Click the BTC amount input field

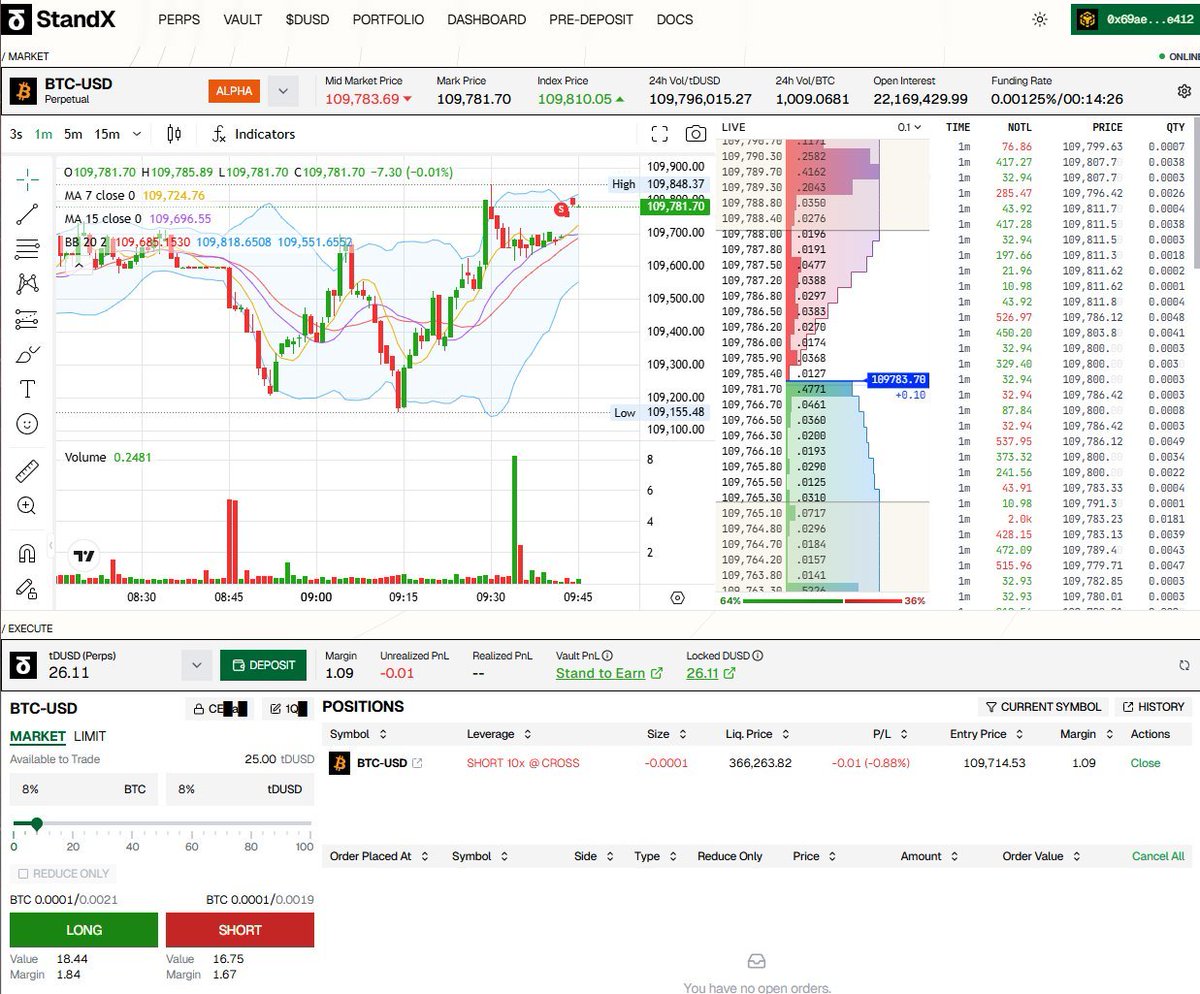click(x=84, y=789)
